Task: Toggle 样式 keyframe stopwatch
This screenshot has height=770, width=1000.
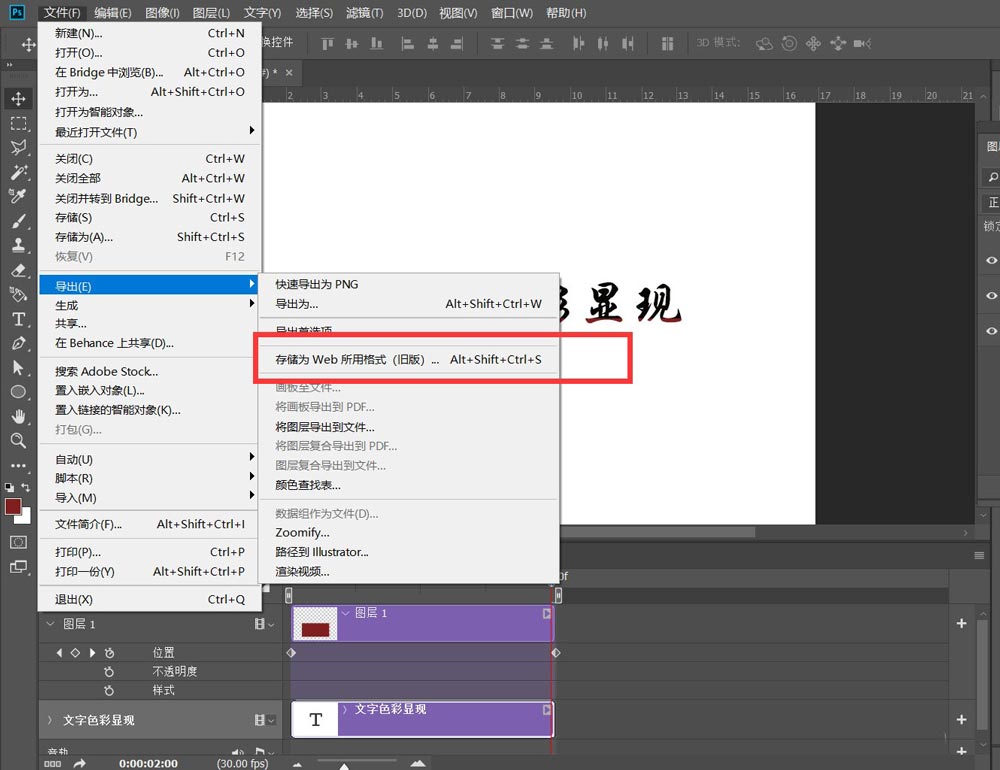Action: pos(109,690)
